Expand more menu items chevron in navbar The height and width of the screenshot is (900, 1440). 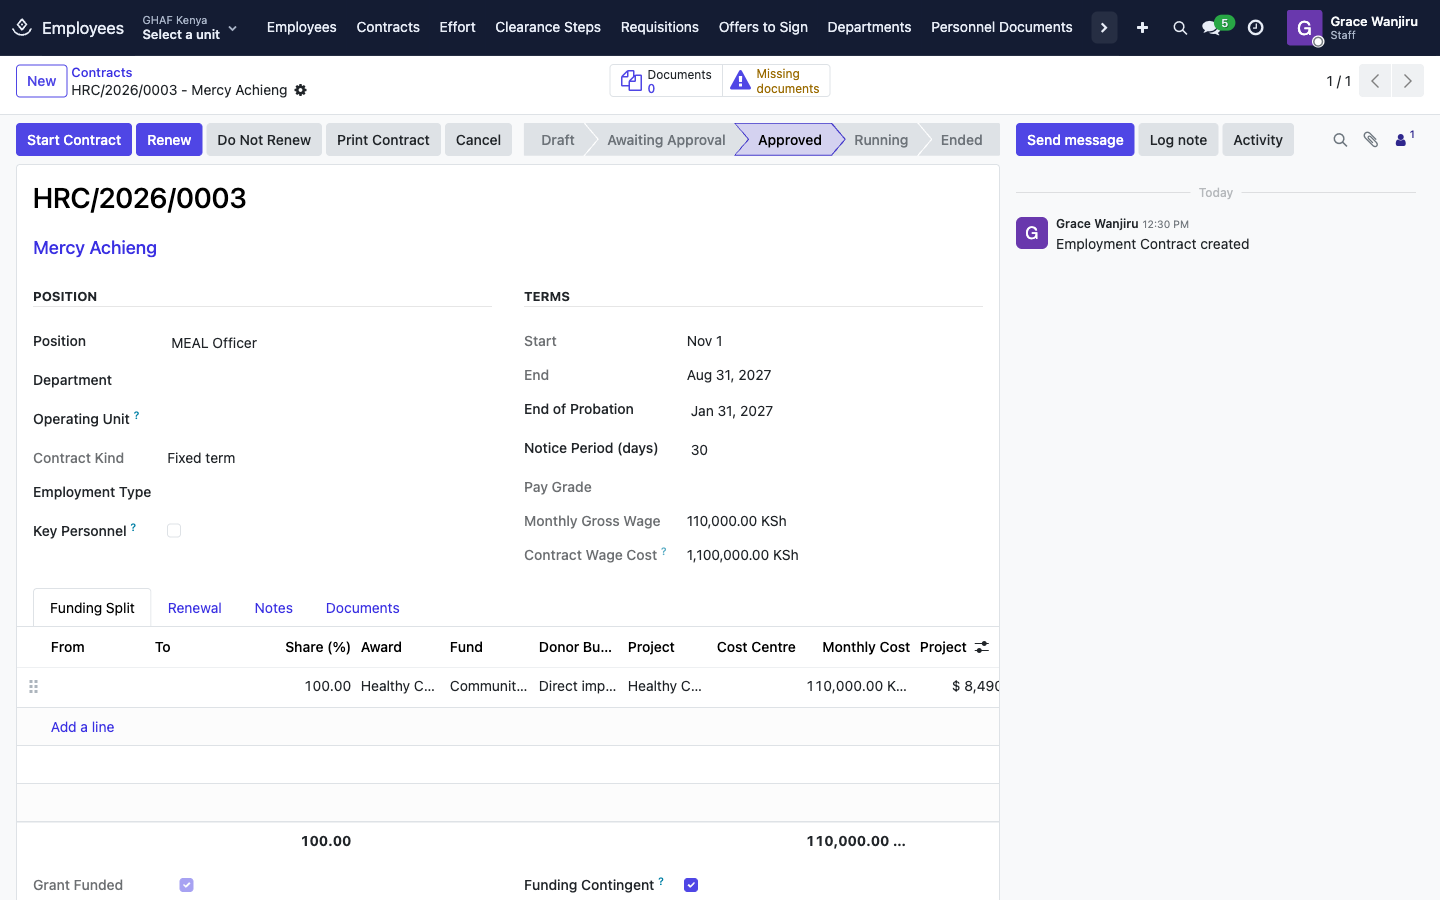coord(1104,28)
